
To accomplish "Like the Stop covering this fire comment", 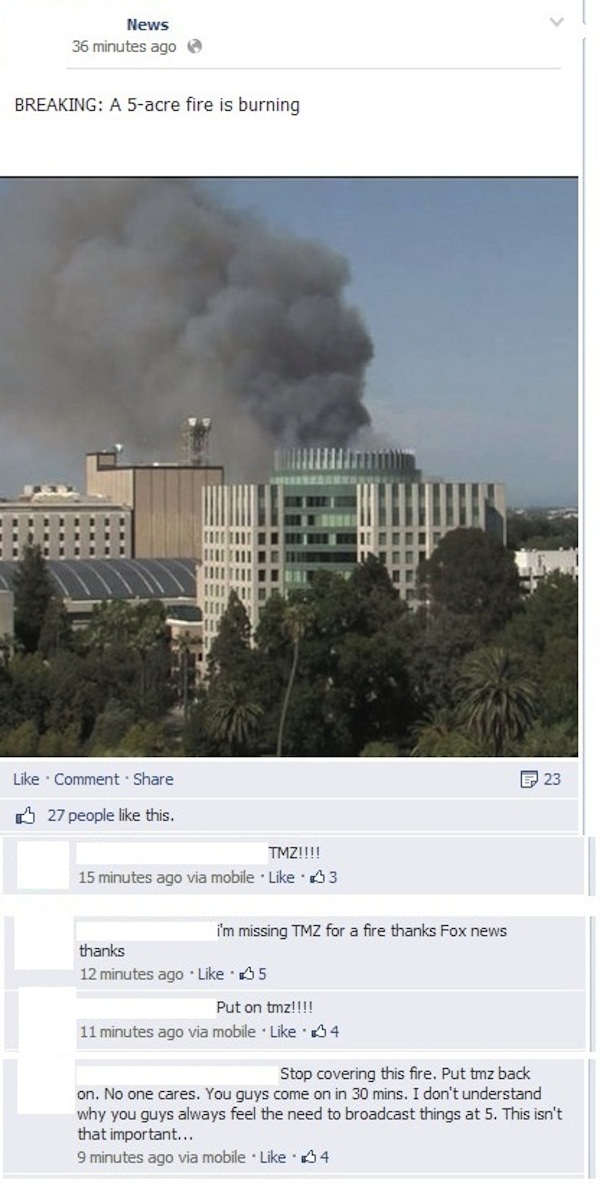I will pos(273,1157).
